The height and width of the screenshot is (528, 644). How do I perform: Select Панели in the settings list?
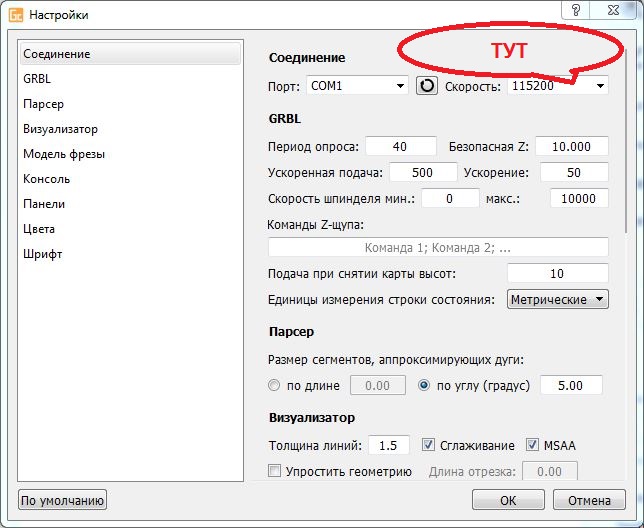[130, 204]
